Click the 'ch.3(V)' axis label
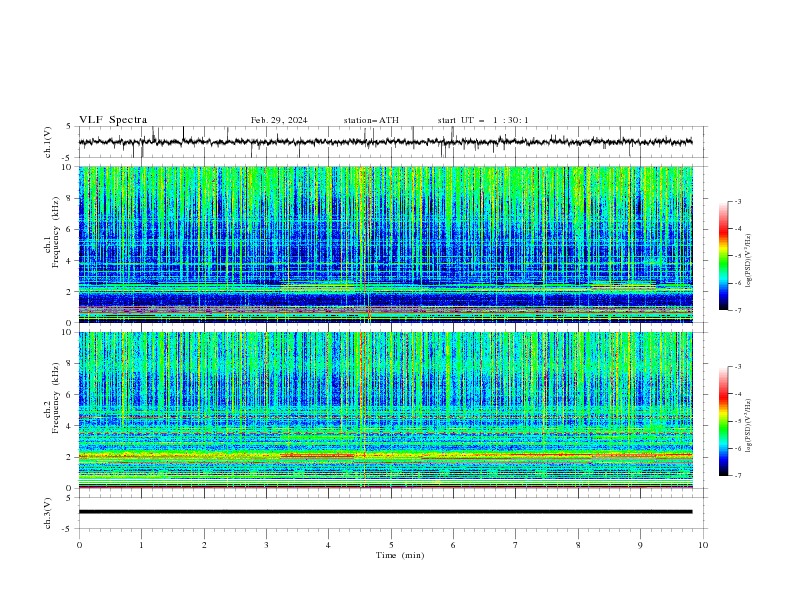The width and height of the screenshot is (792, 612). pos(48,513)
